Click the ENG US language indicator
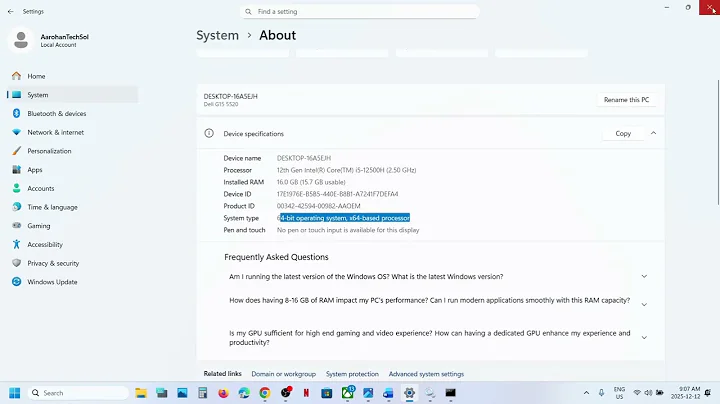The width and height of the screenshot is (720, 404). tap(619, 393)
